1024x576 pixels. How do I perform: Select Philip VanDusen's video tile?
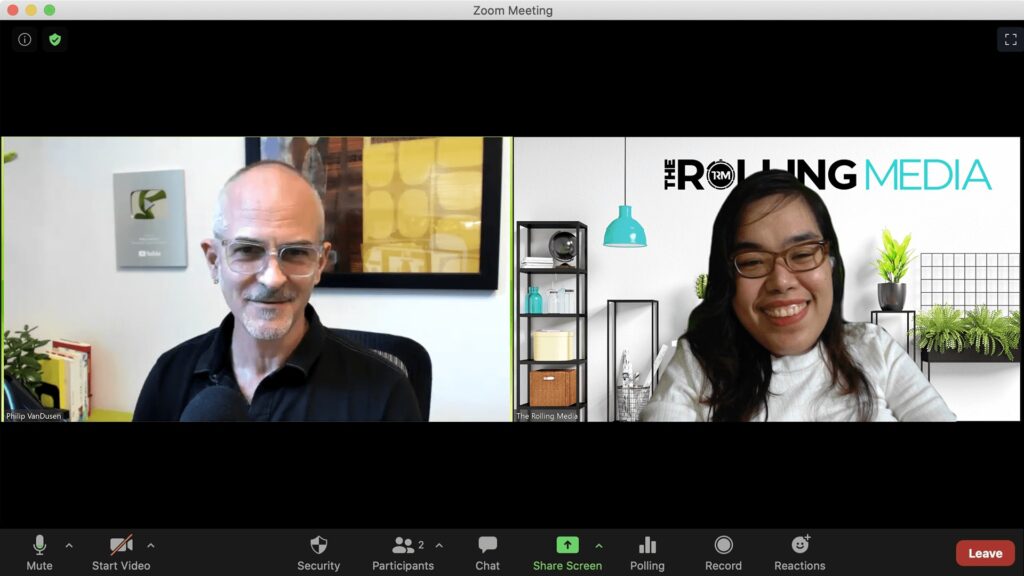pos(256,279)
